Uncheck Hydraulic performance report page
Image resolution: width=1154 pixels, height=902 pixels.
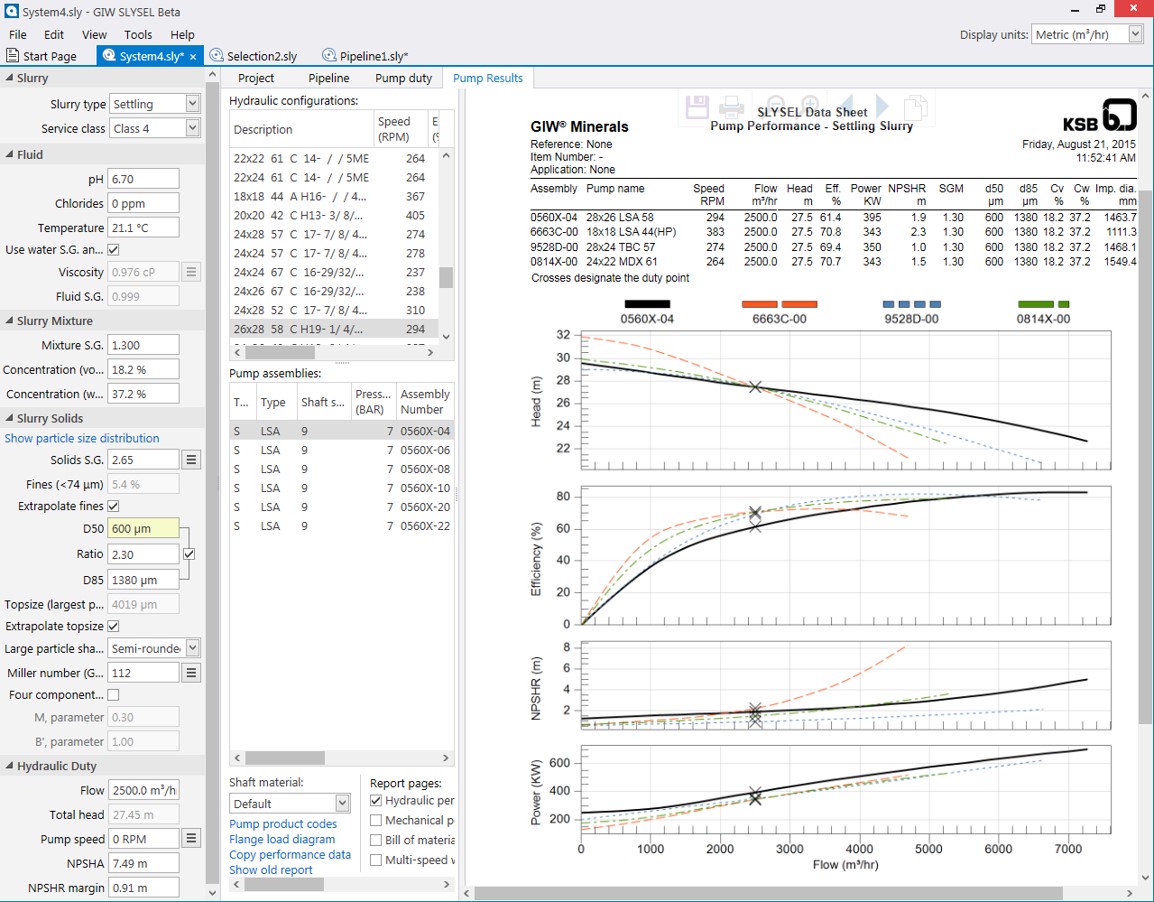(x=376, y=800)
